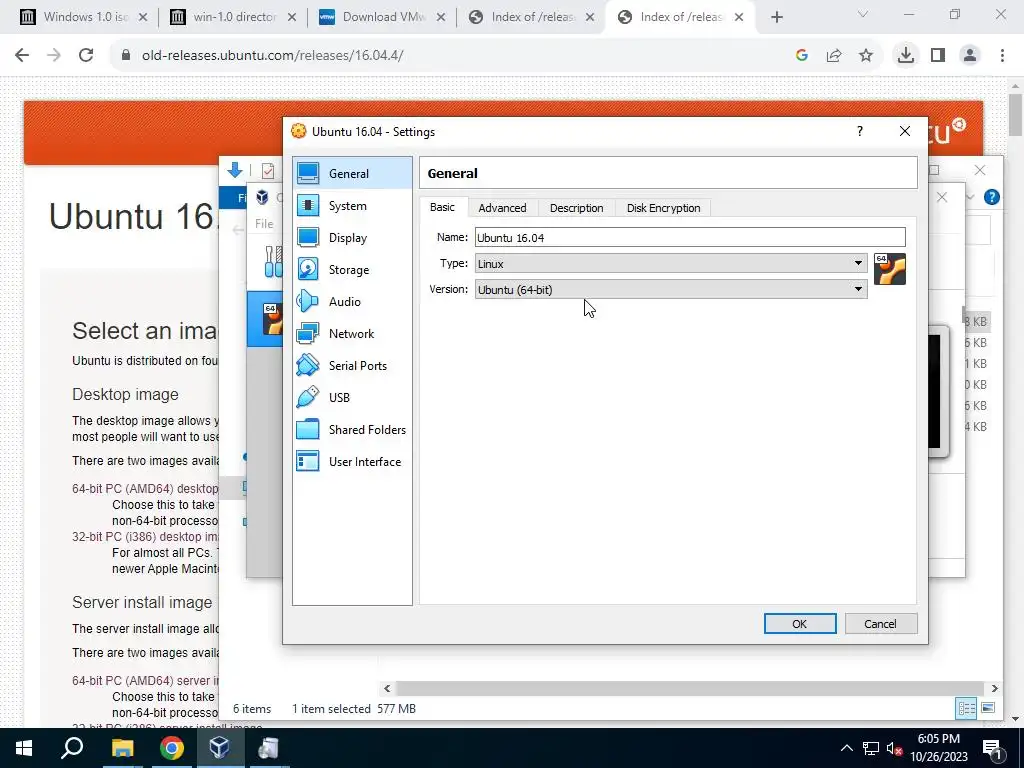Open the User Interface category

click(353, 462)
